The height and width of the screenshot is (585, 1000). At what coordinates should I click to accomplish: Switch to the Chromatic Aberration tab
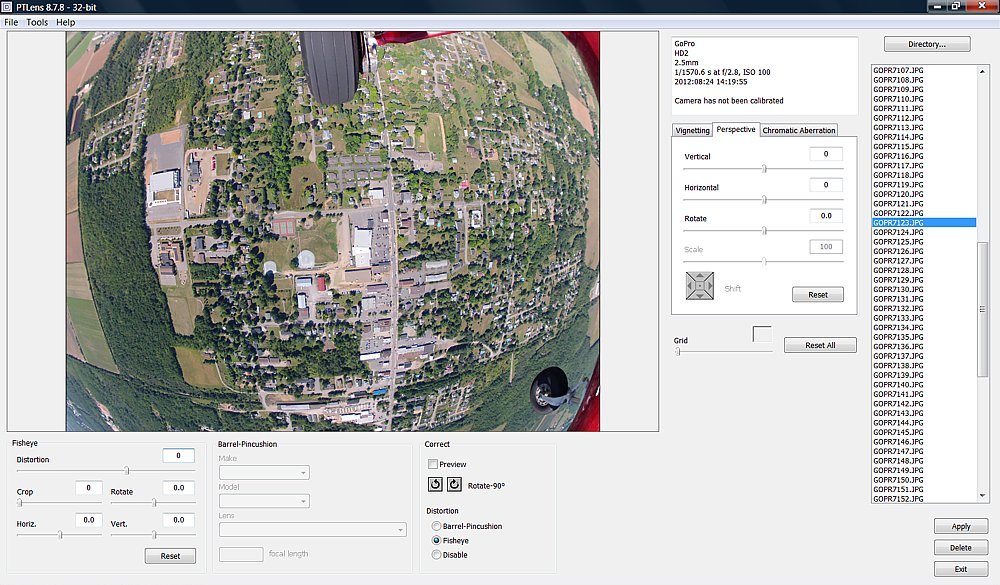point(798,131)
